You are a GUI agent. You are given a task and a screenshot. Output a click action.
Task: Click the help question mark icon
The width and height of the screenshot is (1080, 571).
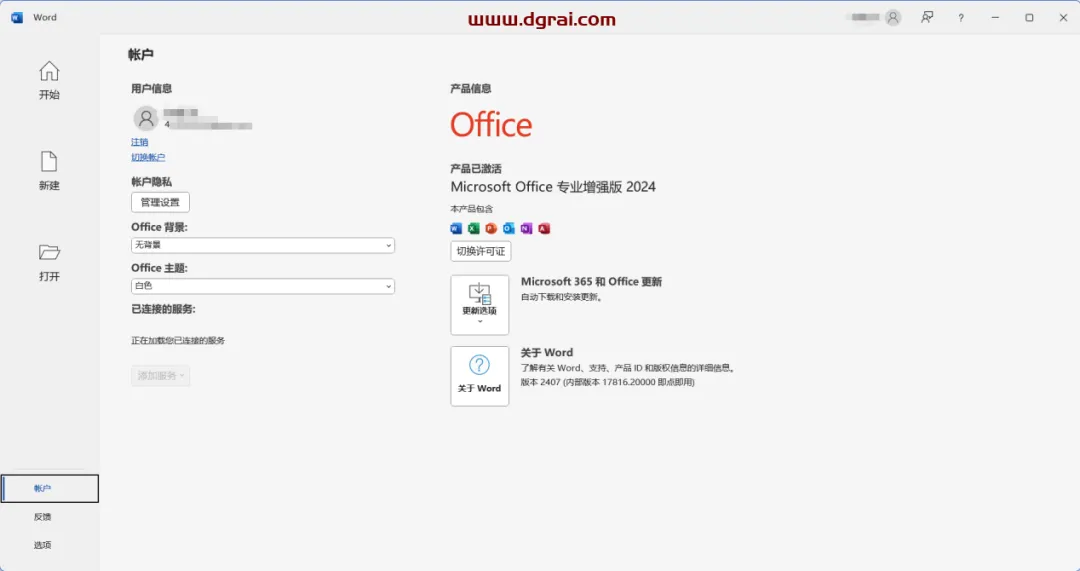tap(961, 18)
